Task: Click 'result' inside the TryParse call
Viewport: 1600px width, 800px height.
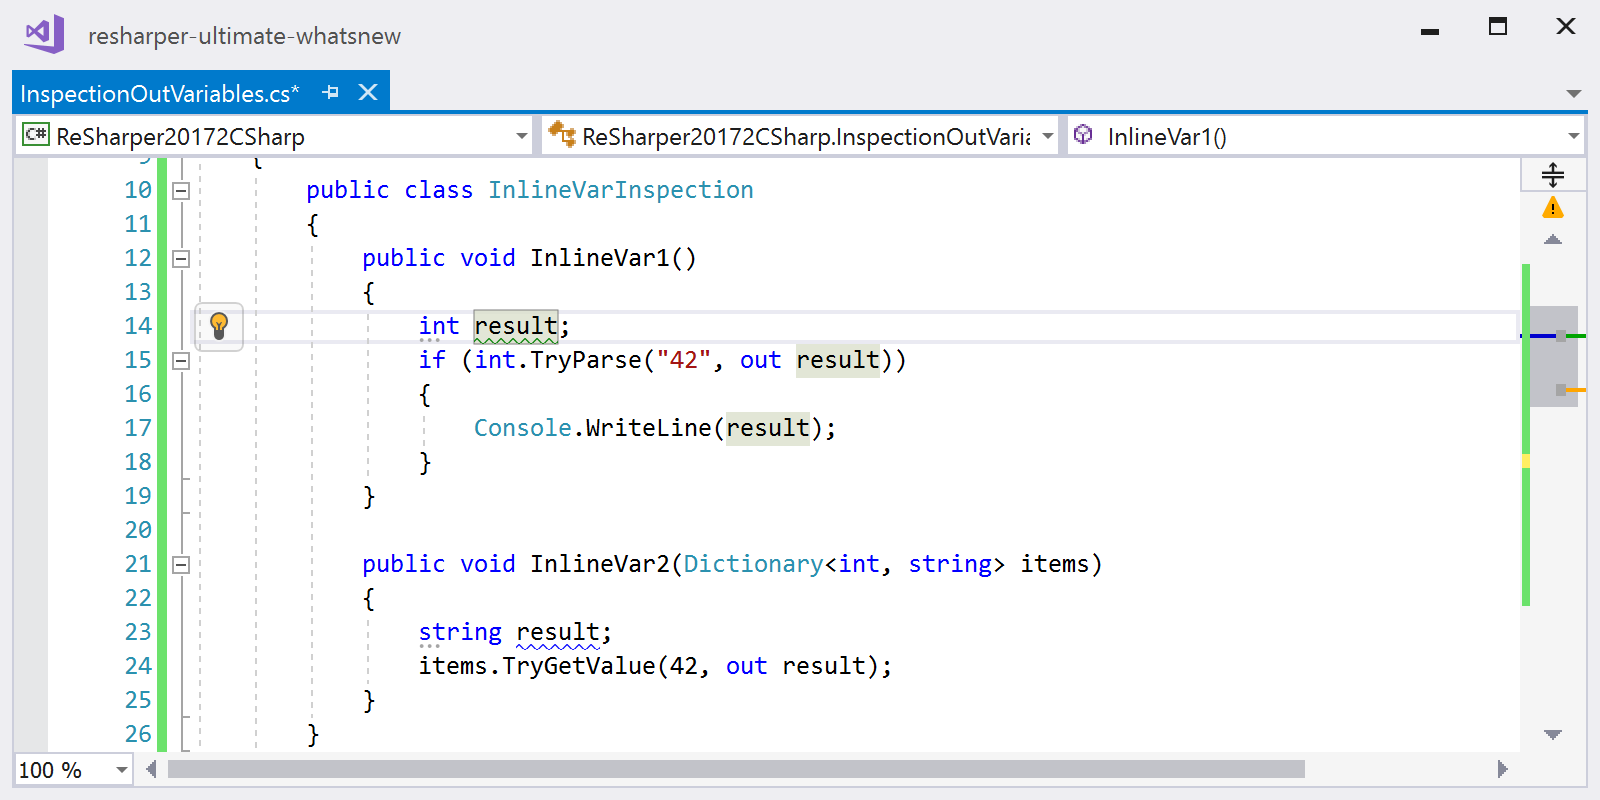Action: pyautogui.click(x=838, y=360)
